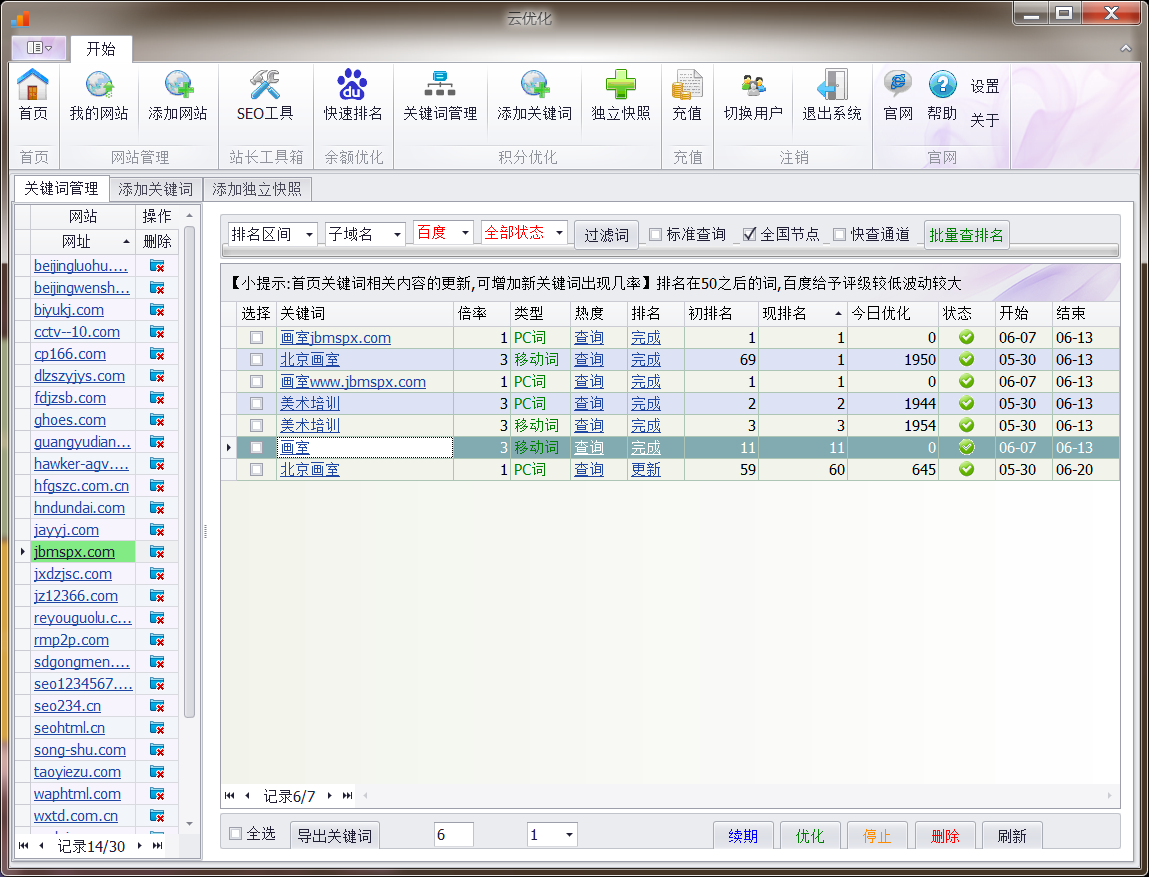This screenshot has height=877, width=1149.
Task: Tick the 全选 select-all checkbox
Action: pyautogui.click(x=236, y=834)
